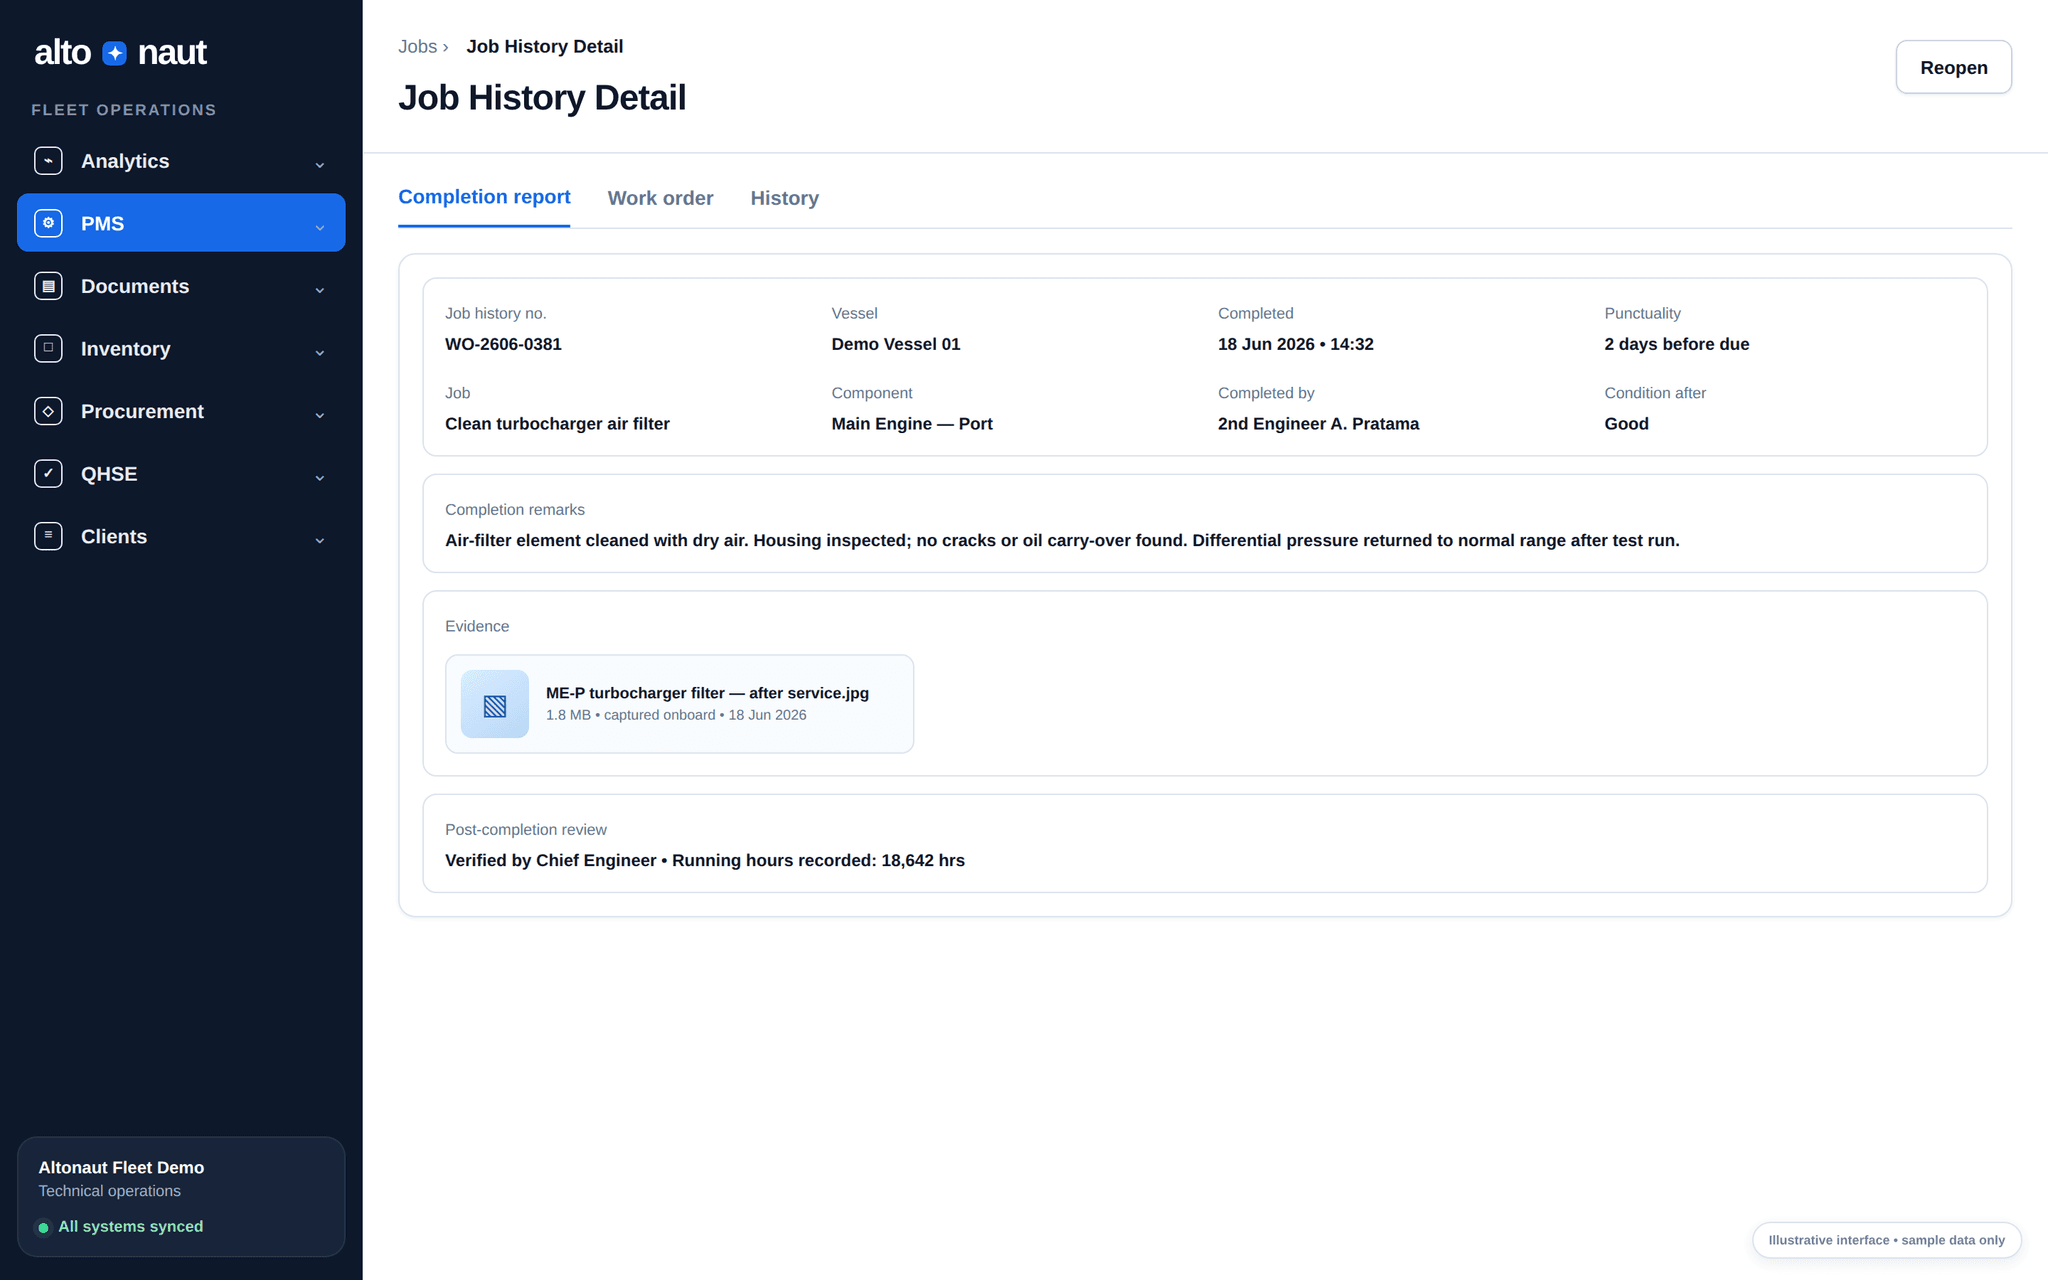Image resolution: width=2048 pixels, height=1280 pixels.
Task: Click Clean turbocharger air filter text
Action: click(x=557, y=424)
